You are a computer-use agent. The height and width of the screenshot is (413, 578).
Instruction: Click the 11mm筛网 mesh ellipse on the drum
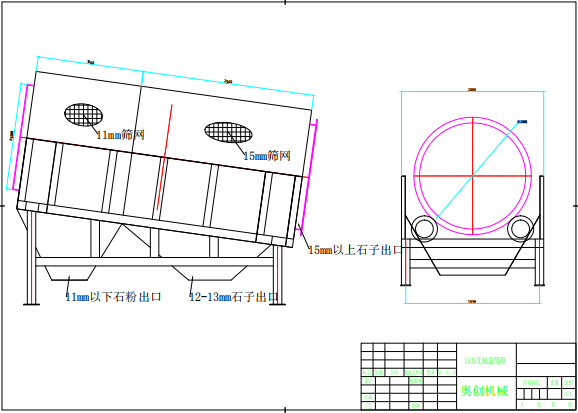point(83,115)
